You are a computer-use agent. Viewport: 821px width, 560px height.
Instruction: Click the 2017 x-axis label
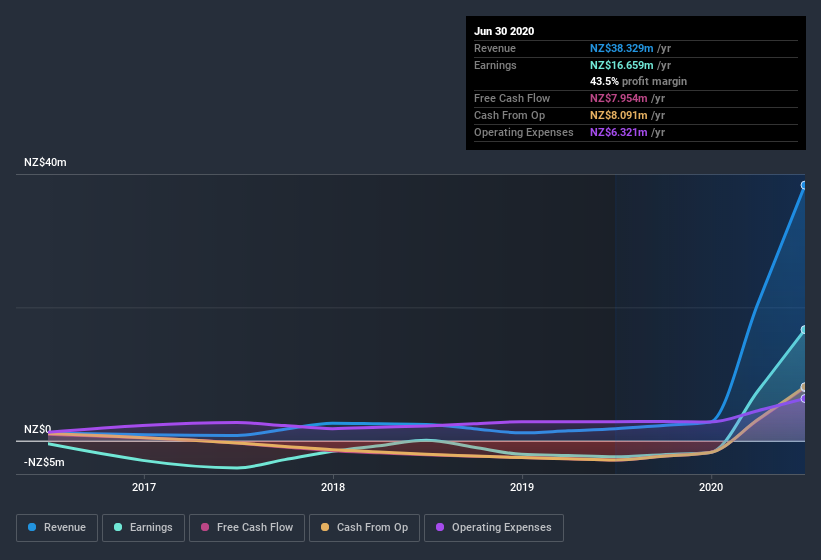pos(144,487)
